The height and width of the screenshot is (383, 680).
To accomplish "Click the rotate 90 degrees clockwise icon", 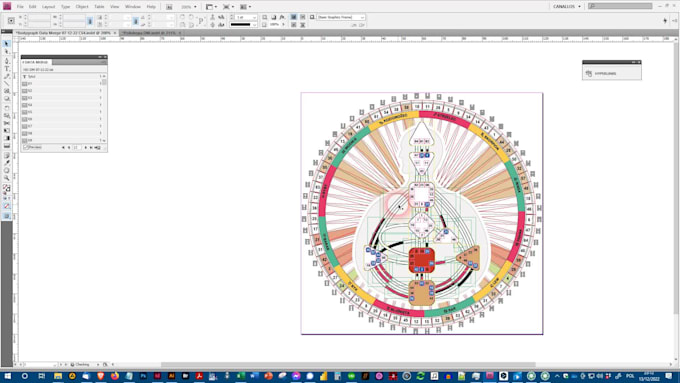I will (x=182, y=17).
